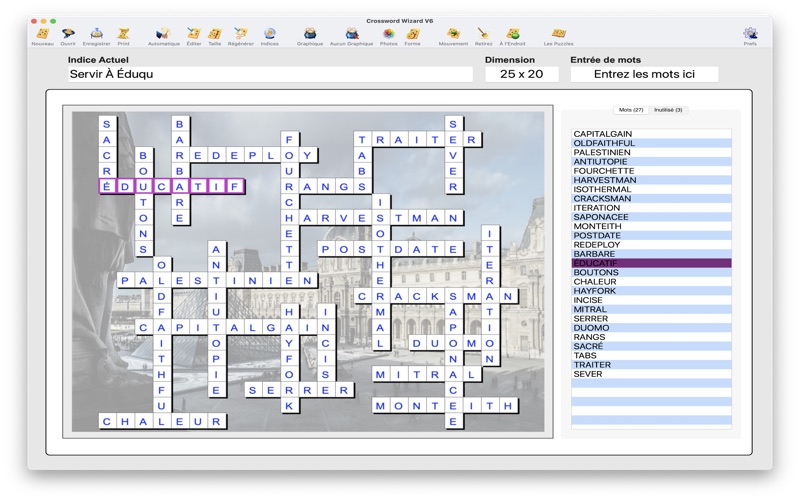800x500 pixels.
Task: Click the first H of HARVESTMAN in grid
Action: (x=289, y=218)
